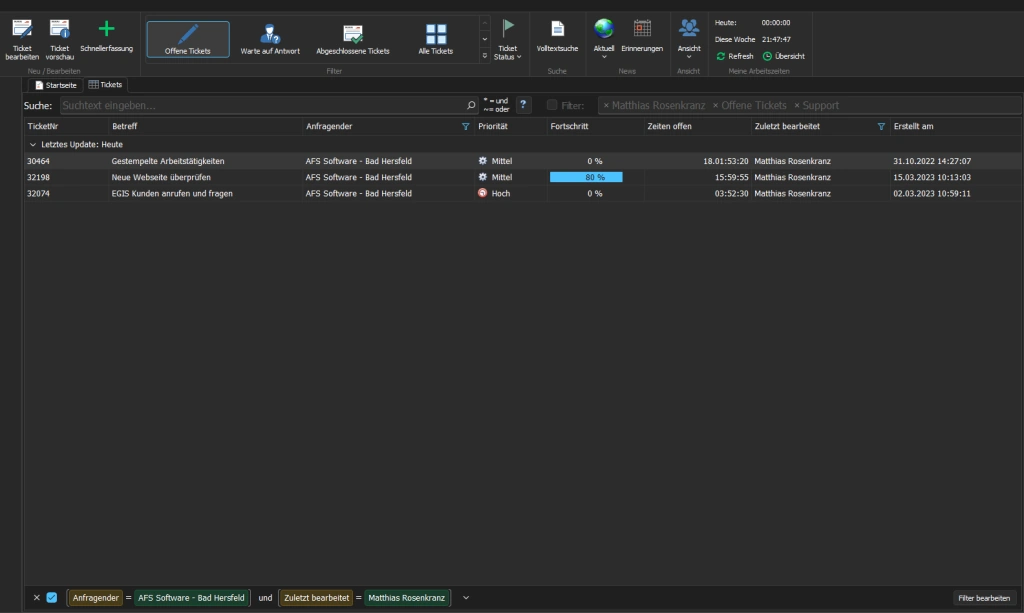Click creation date 02.03.2023 10:59:11
This screenshot has height=613, width=1024.
click(x=932, y=193)
